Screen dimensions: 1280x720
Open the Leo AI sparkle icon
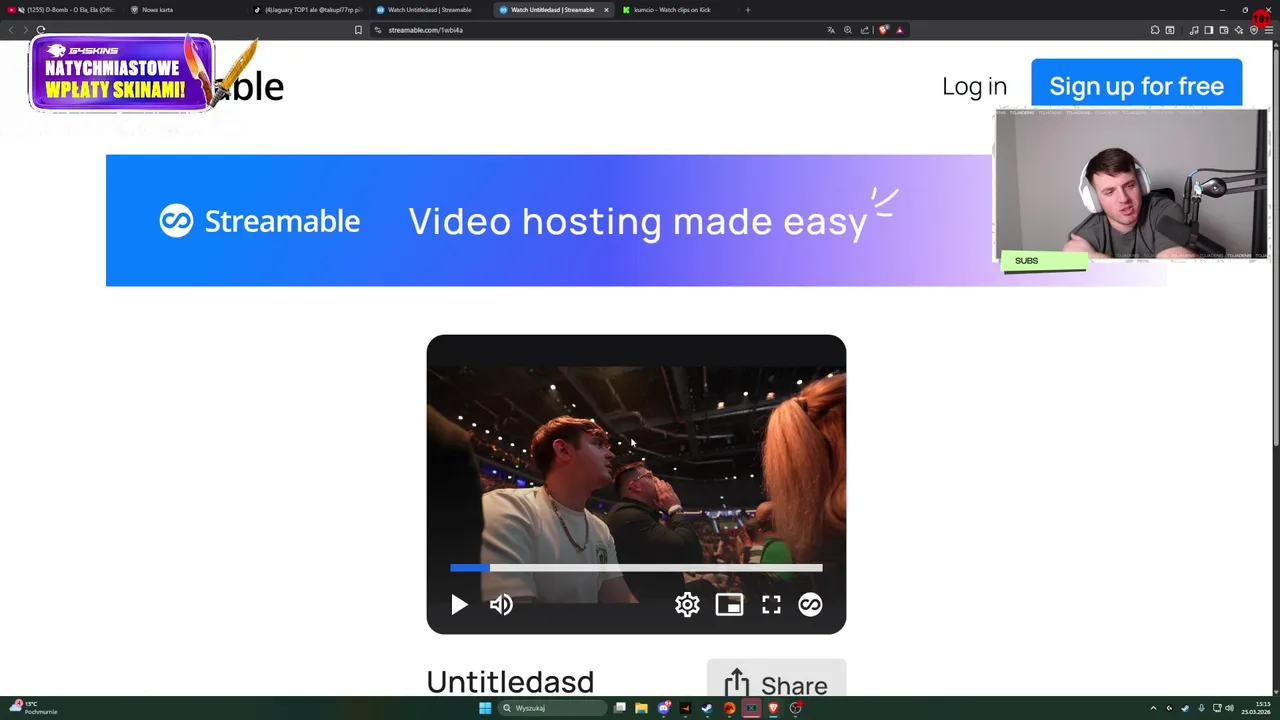(x=1239, y=30)
